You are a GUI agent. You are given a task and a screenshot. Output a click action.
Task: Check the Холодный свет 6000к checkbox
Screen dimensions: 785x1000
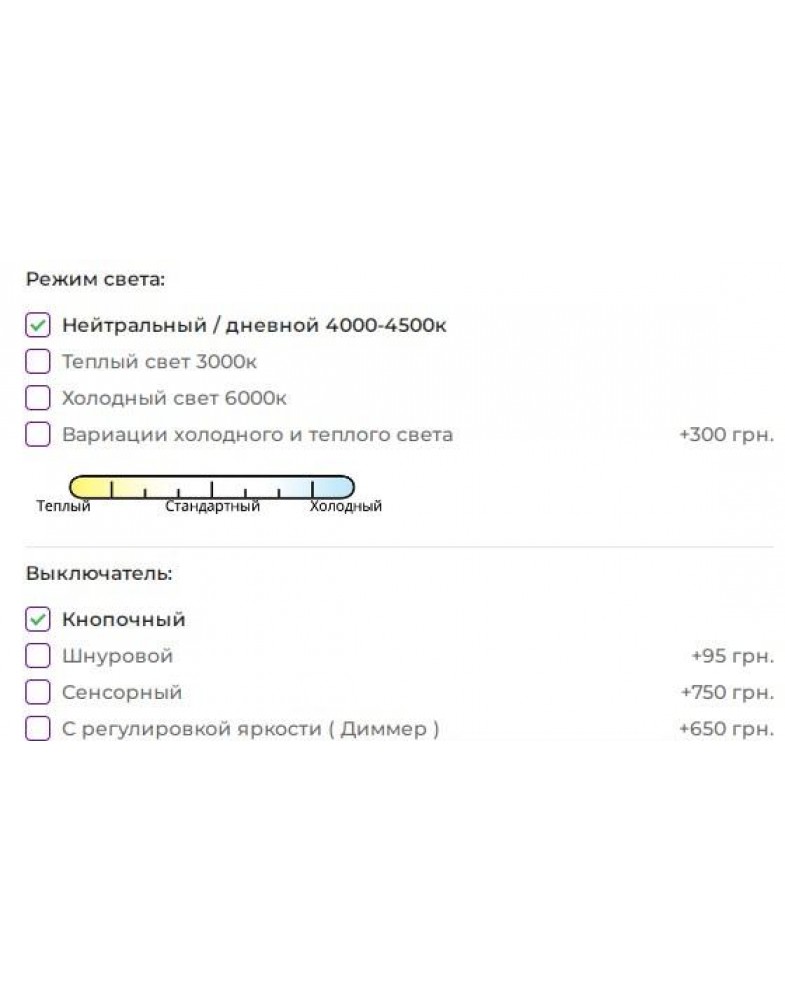pyautogui.click(x=38, y=398)
